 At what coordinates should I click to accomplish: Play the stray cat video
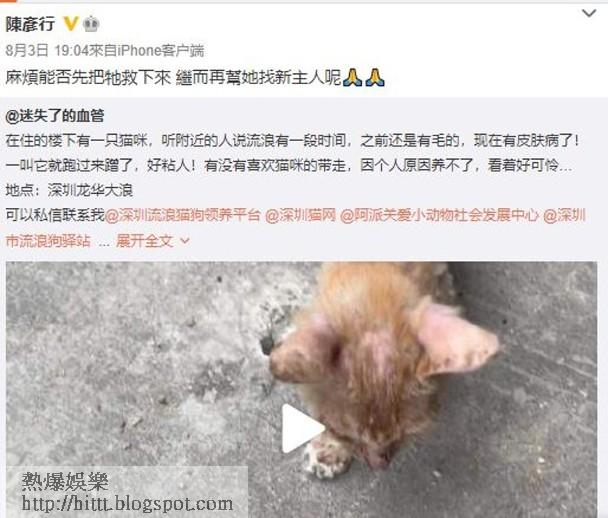(302, 428)
